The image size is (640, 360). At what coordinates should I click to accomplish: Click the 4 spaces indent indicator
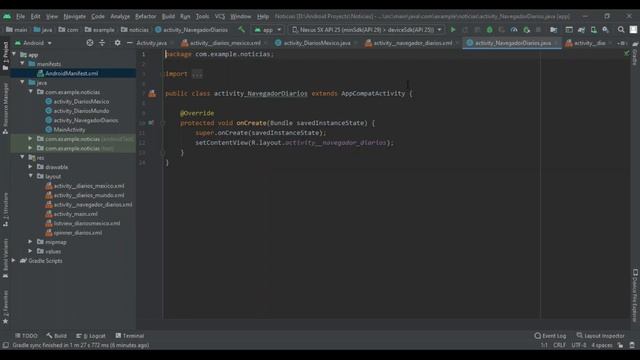(x=602, y=345)
